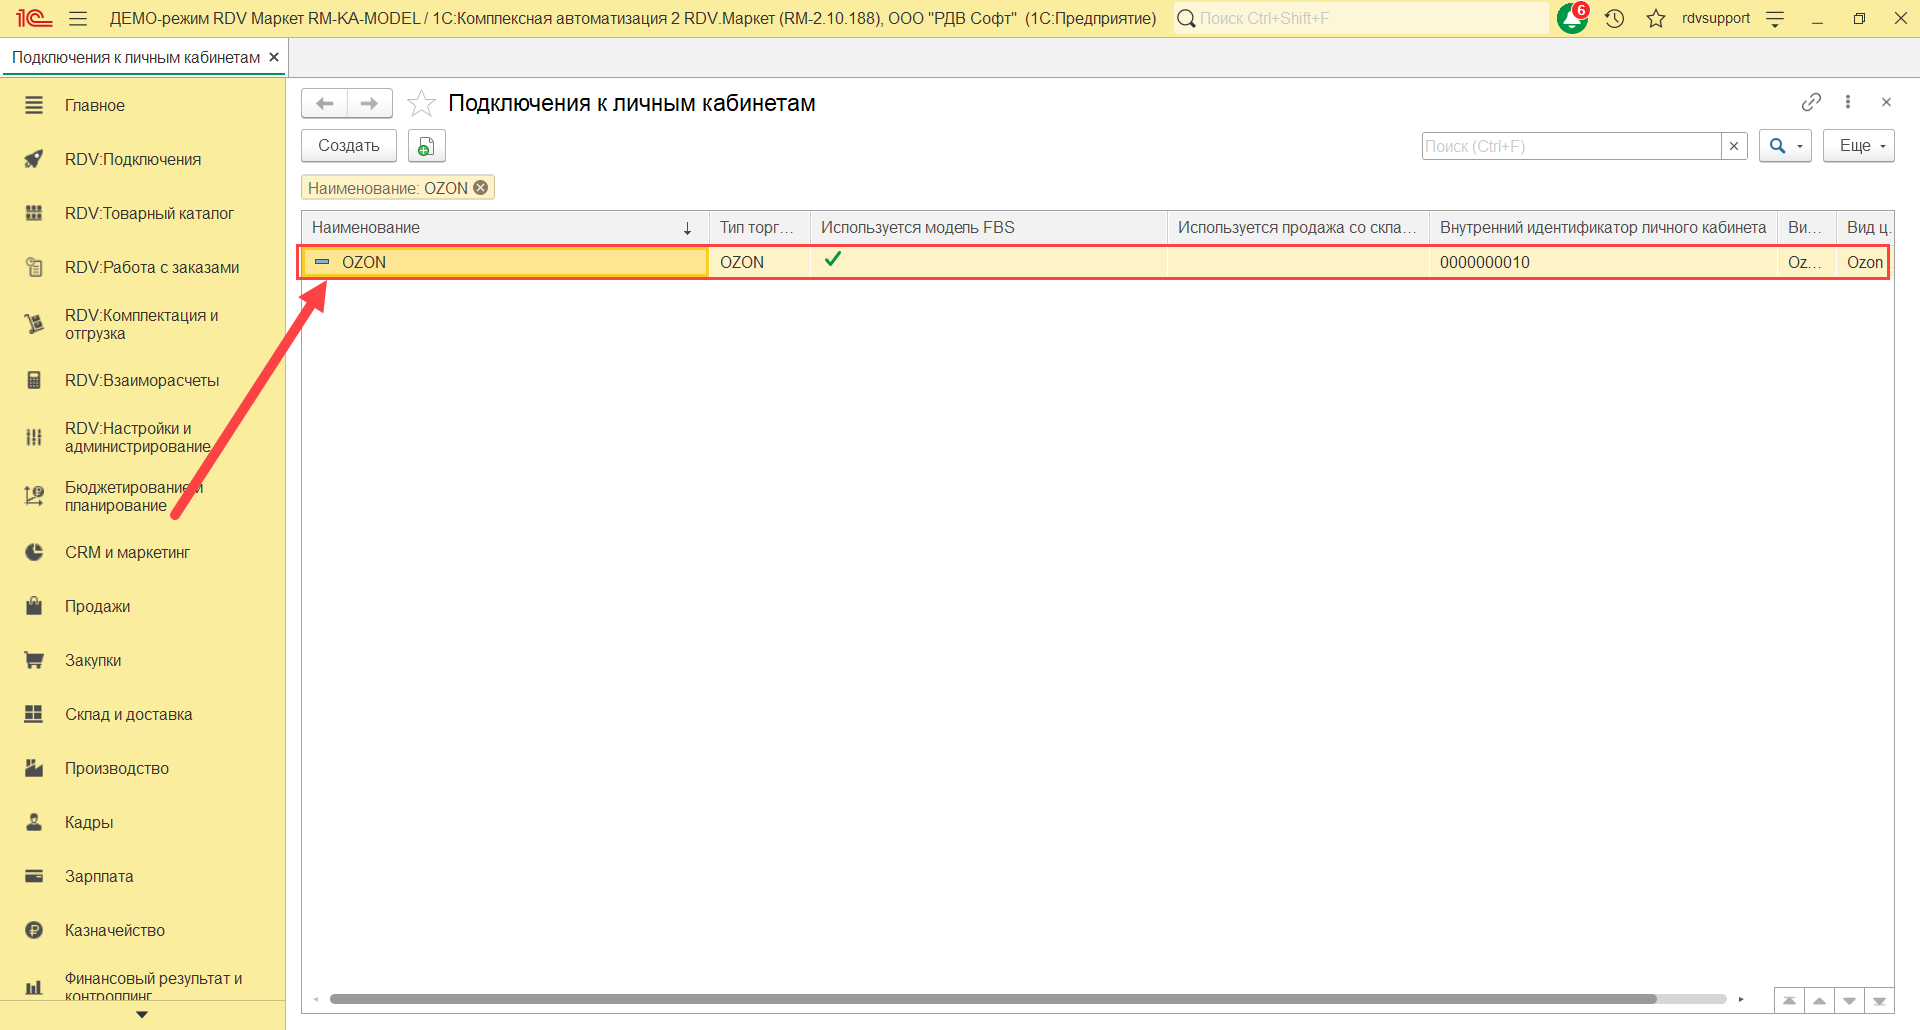Click the rdvsupport user name
The height and width of the screenshot is (1030, 1920).
click(1716, 18)
